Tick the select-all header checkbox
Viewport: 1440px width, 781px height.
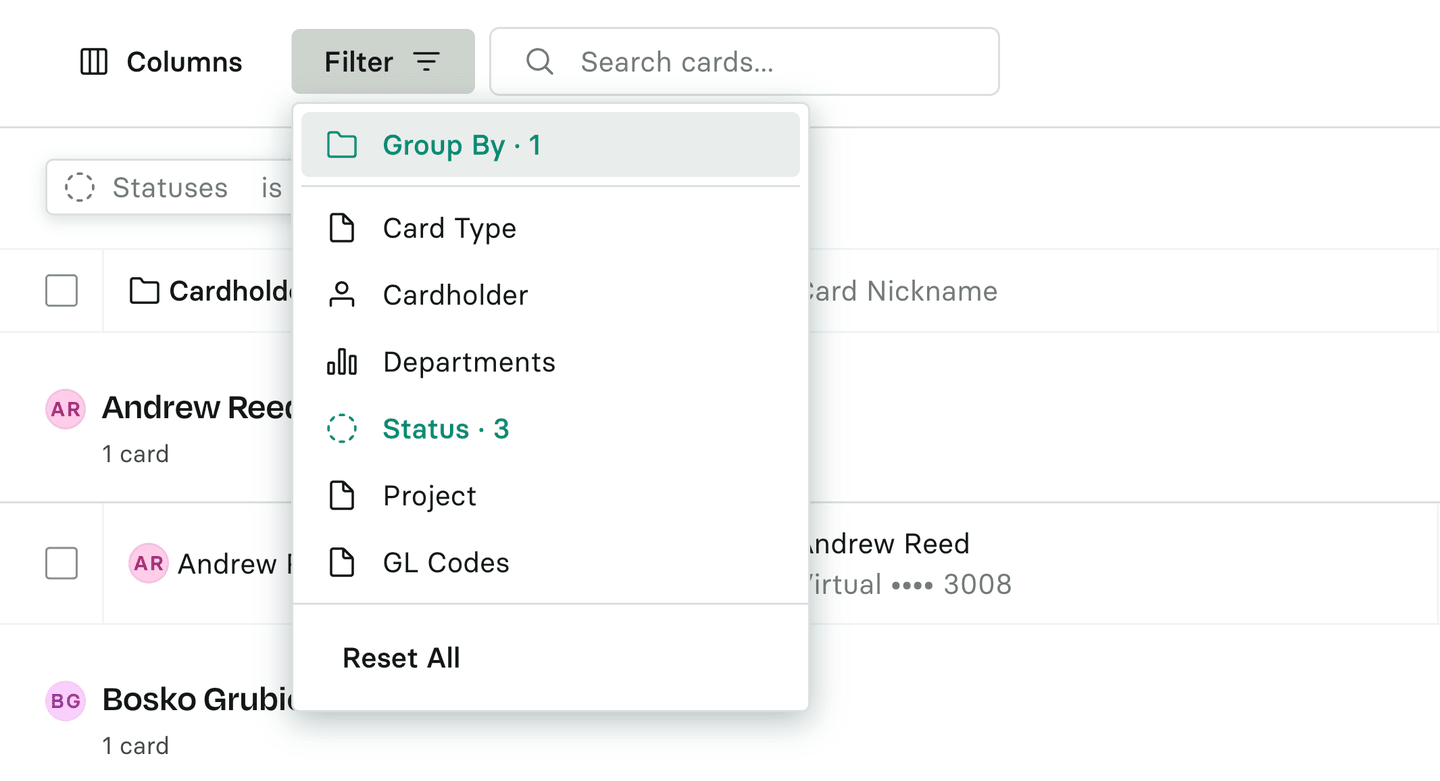click(62, 291)
